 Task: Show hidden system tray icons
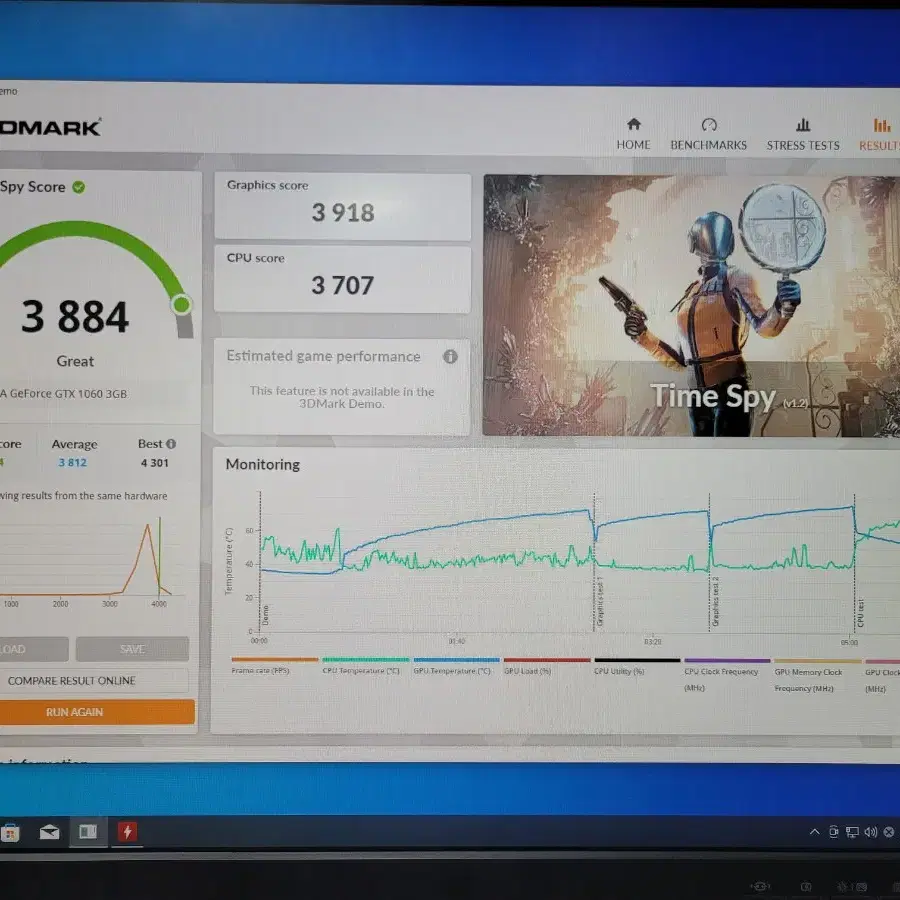tap(814, 831)
